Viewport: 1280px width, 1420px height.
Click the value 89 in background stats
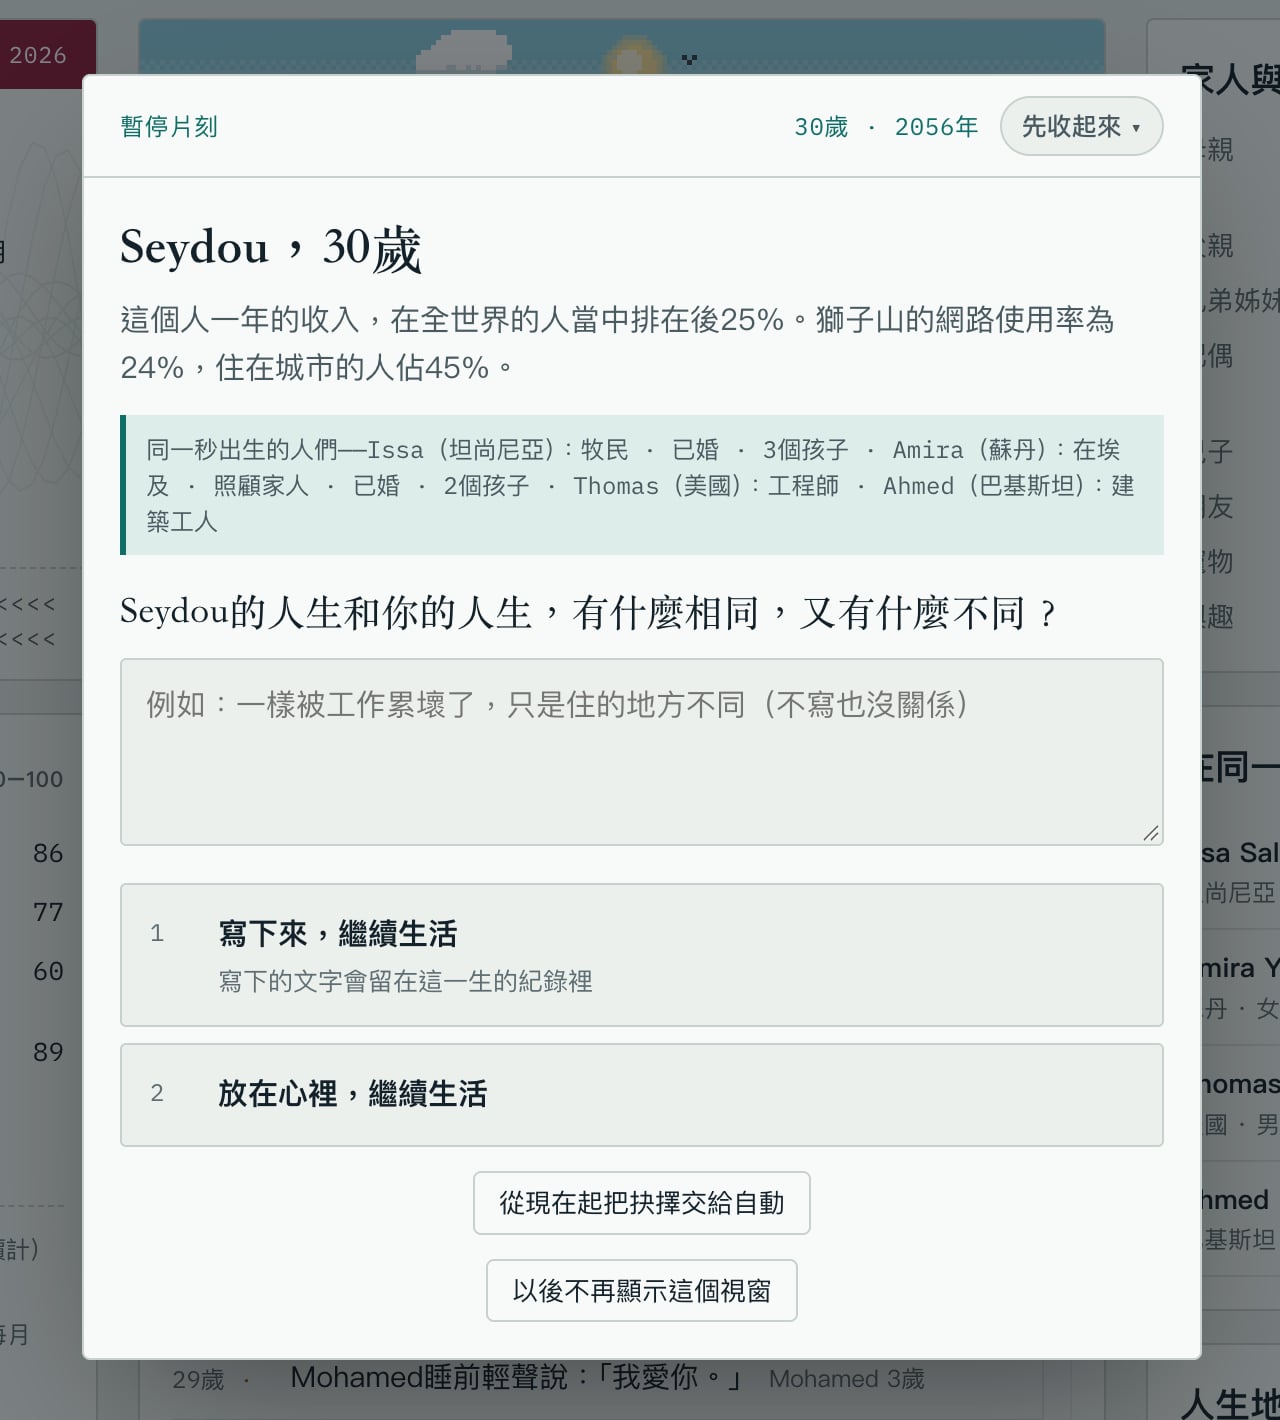coord(48,1052)
